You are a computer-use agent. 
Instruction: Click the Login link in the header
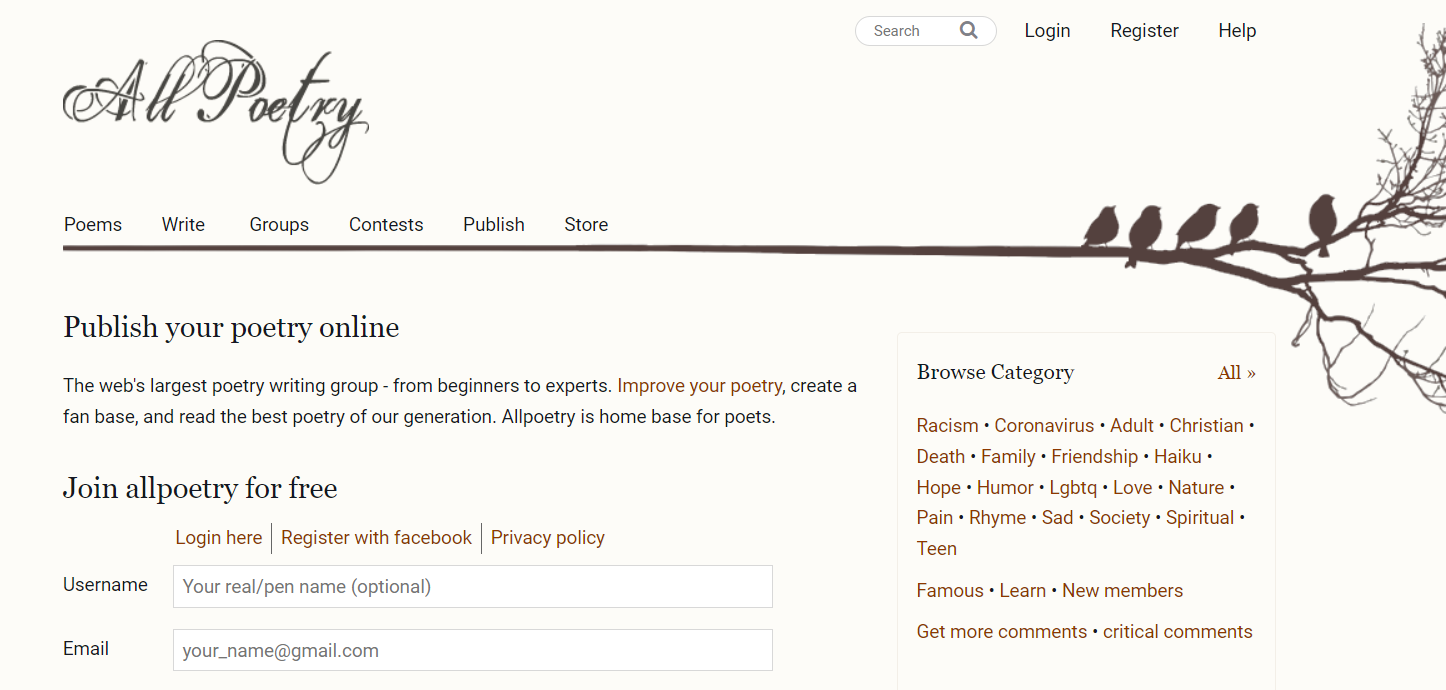click(1047, 31)
